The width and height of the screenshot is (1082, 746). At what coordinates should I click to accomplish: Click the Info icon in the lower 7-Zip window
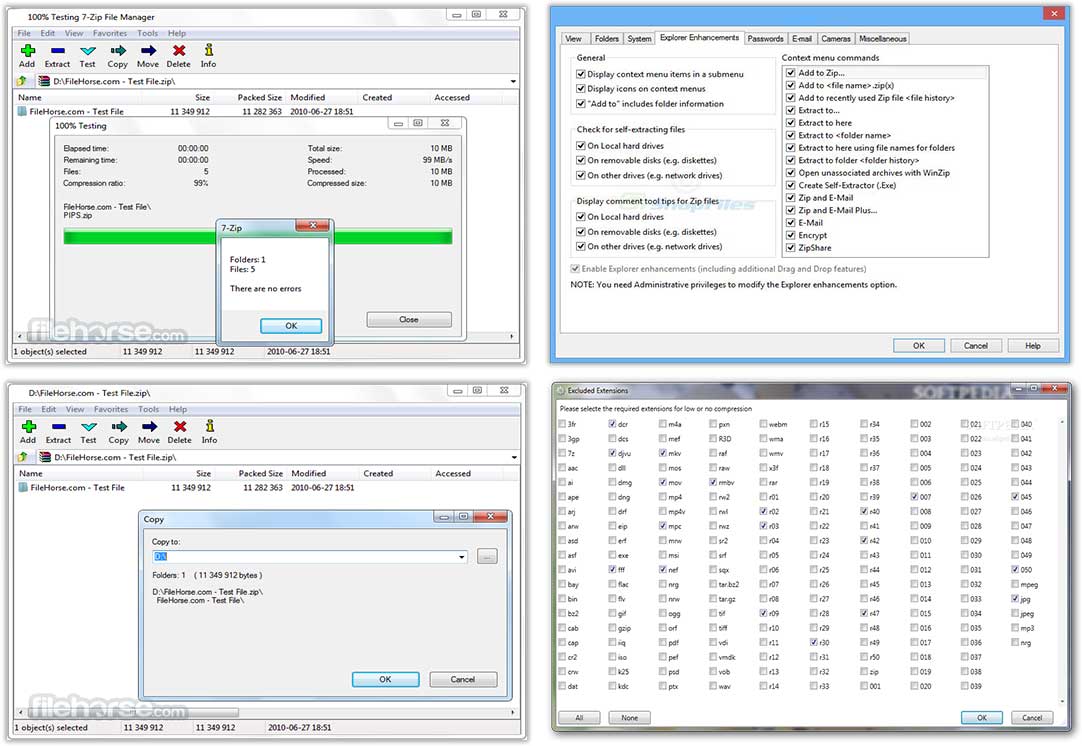tap(209, 426)
